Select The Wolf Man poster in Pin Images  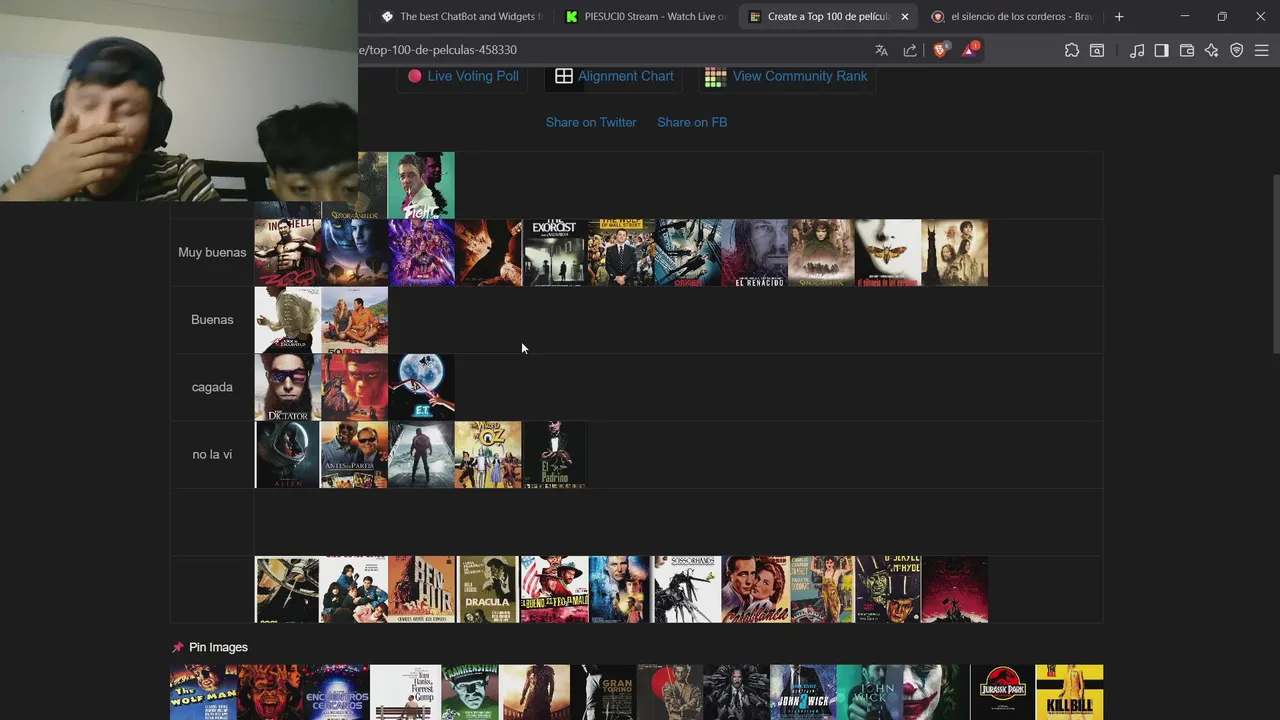click(203, 692)
